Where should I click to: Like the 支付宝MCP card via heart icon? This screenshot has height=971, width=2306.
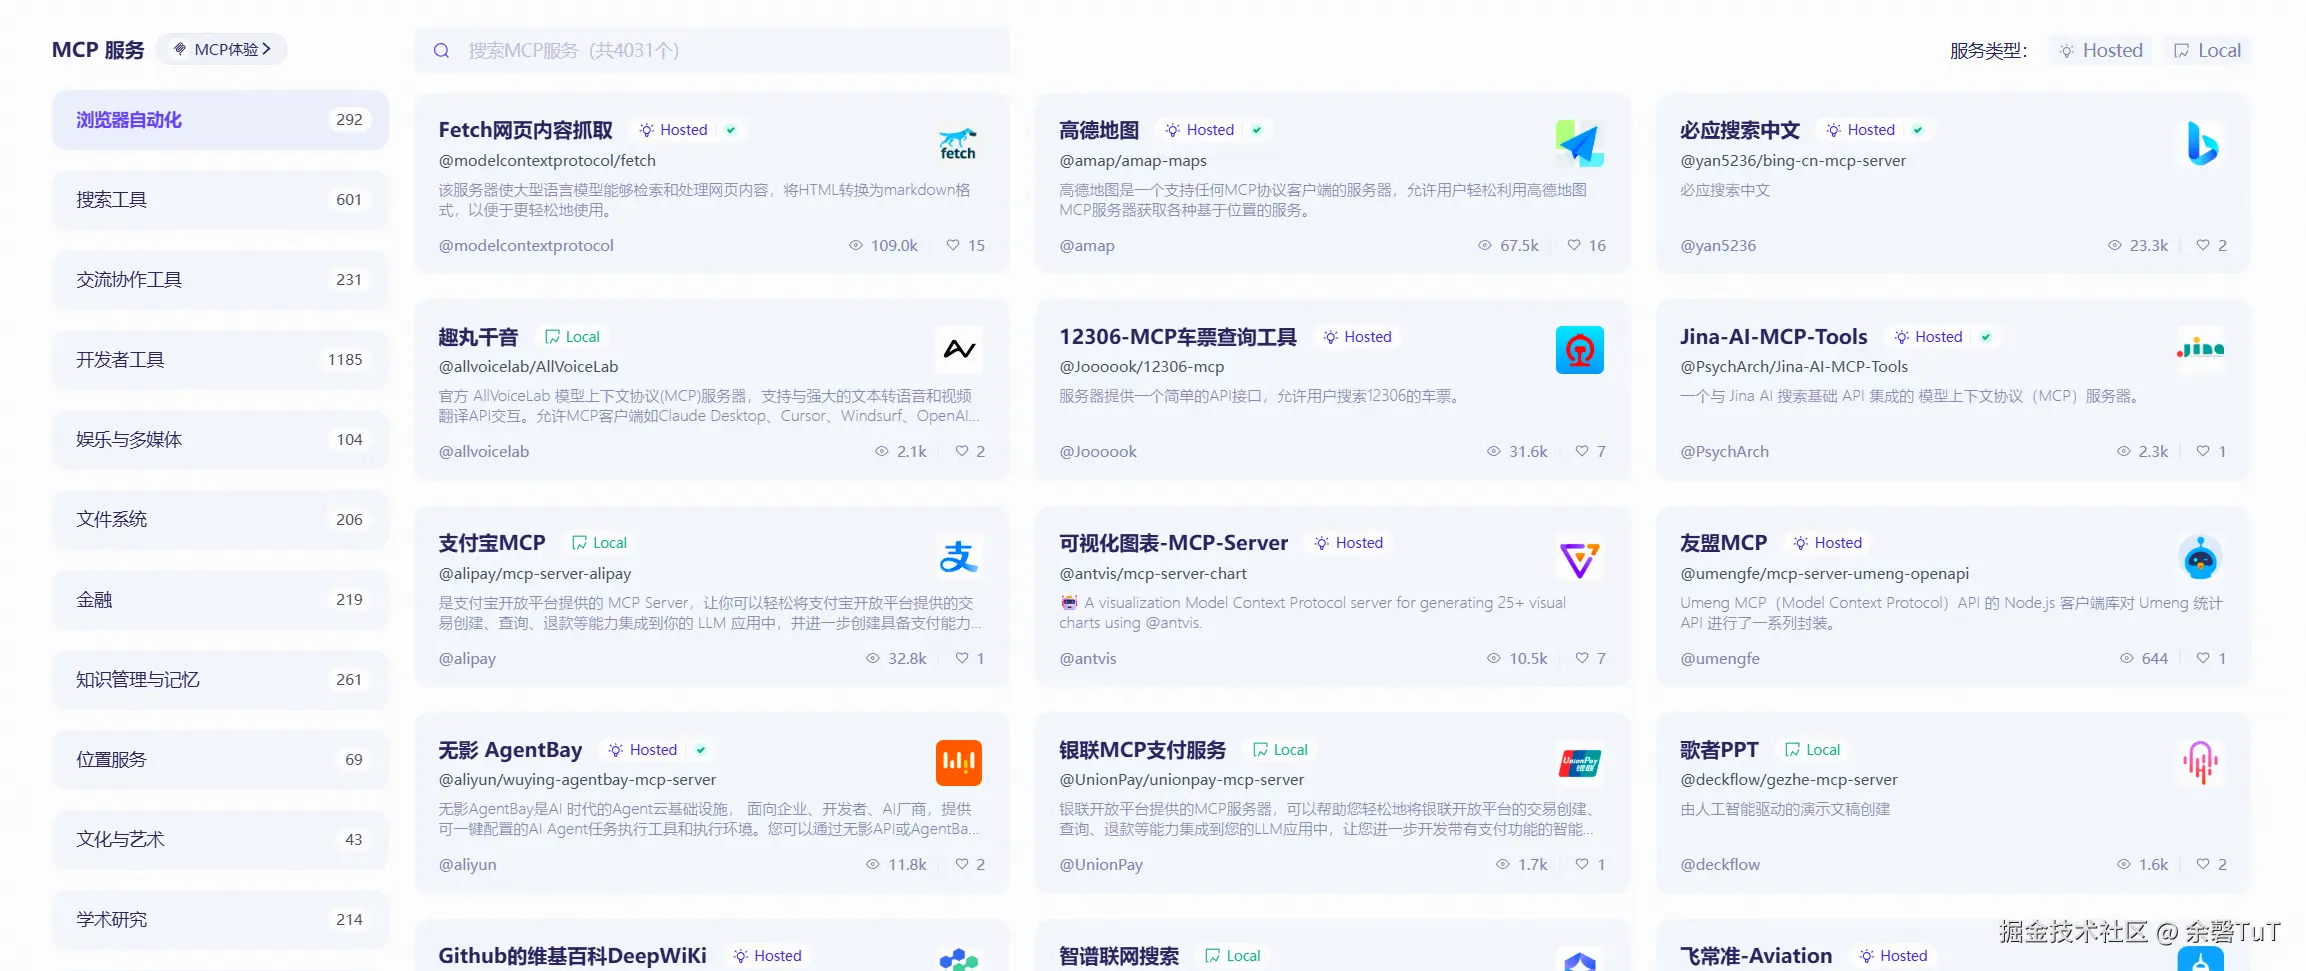[x=961, y=658]
